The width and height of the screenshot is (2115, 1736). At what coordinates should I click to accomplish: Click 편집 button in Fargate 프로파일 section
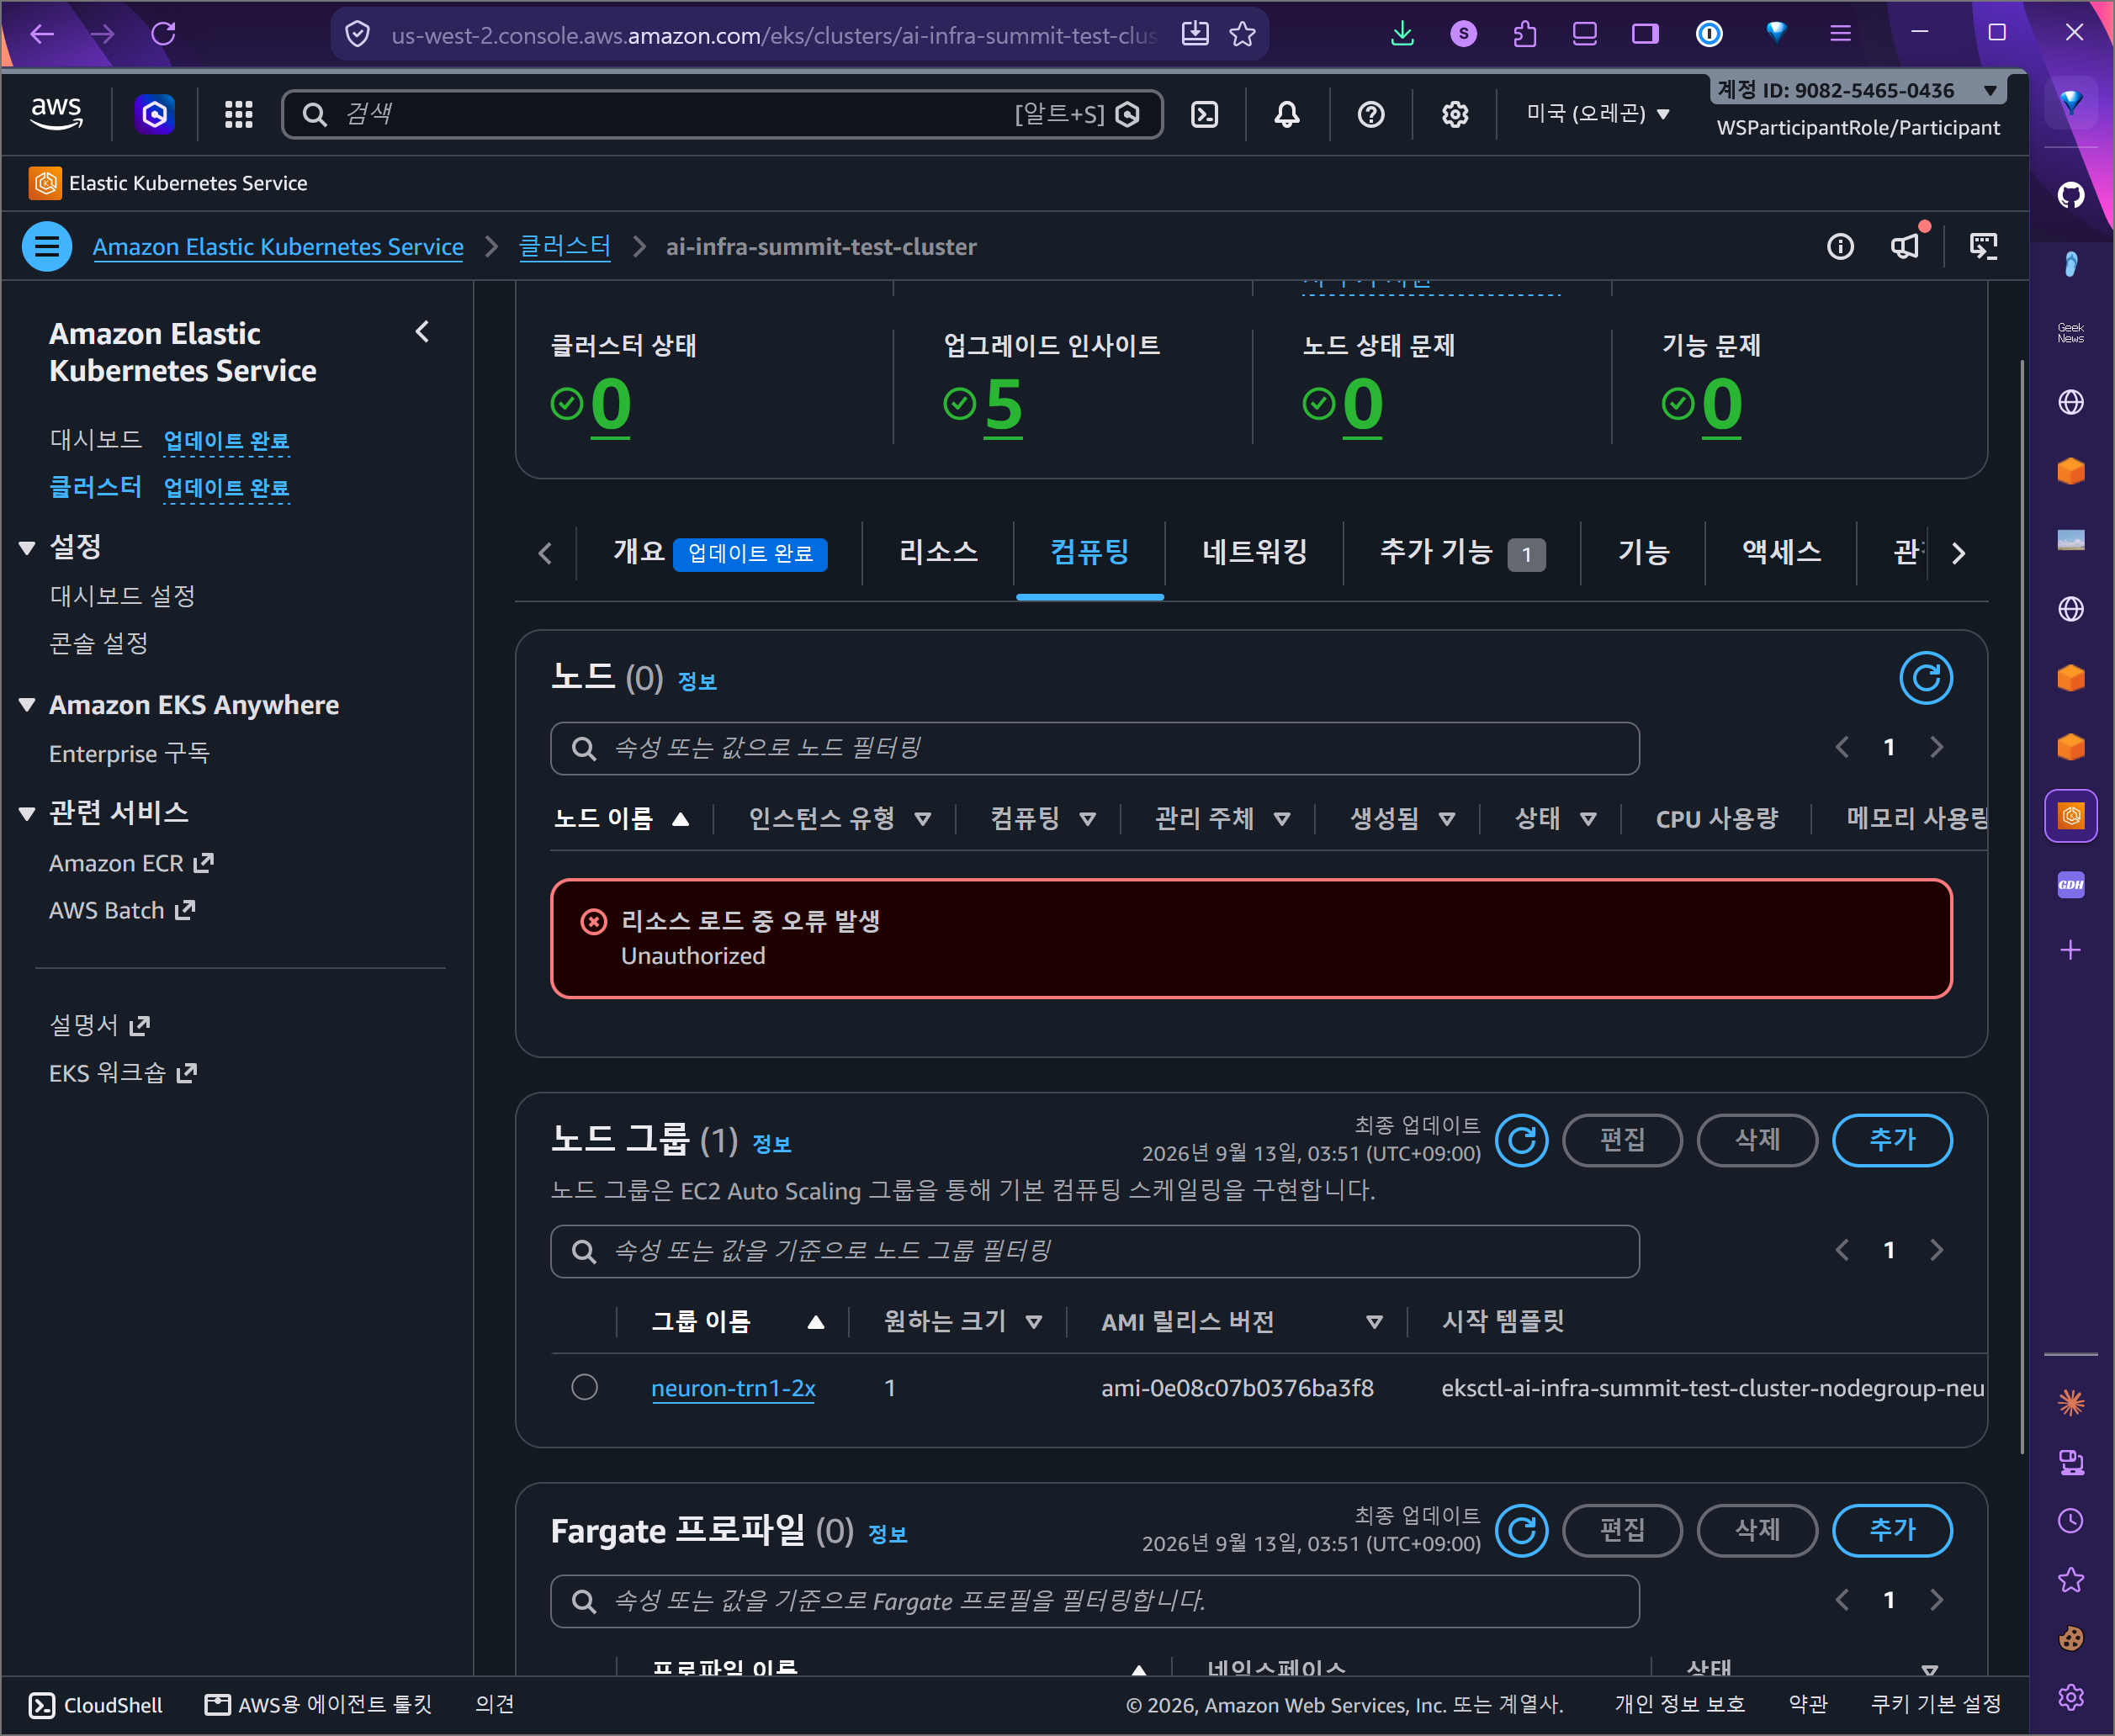coord(1622,1530)
